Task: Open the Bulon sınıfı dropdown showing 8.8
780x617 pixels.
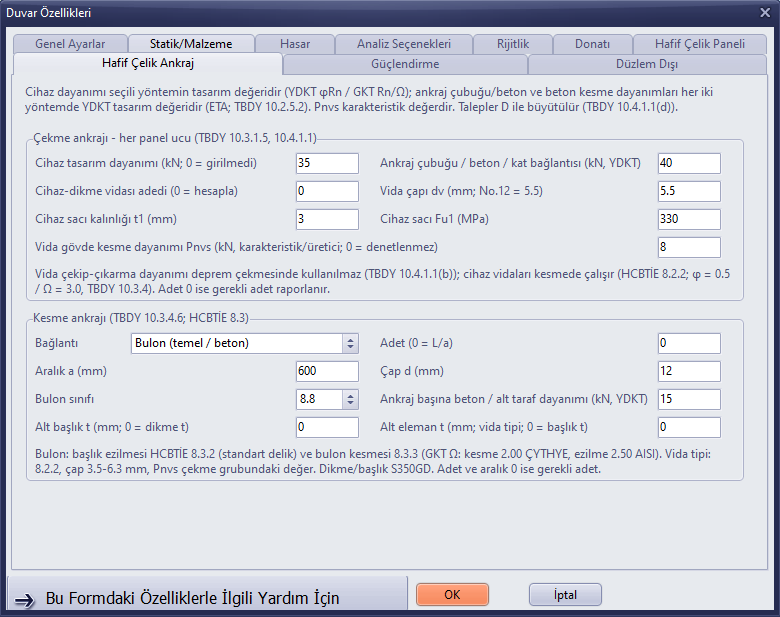Action: (x=327, y=399)
